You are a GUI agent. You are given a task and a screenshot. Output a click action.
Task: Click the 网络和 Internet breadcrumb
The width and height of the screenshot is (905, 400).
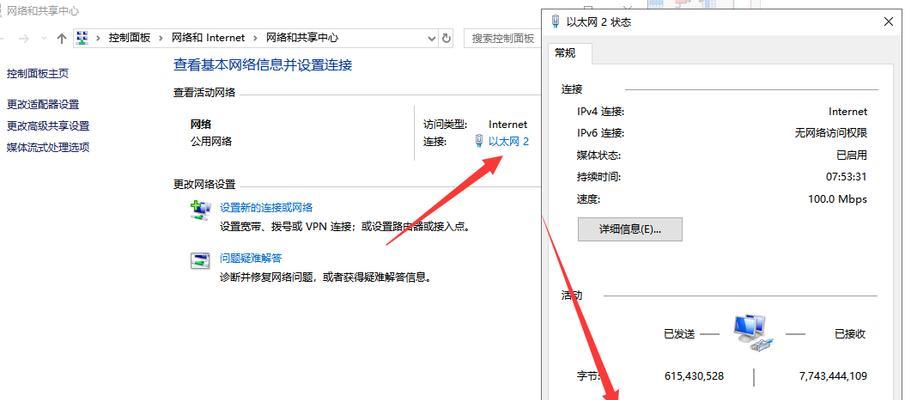click(208, 38)
